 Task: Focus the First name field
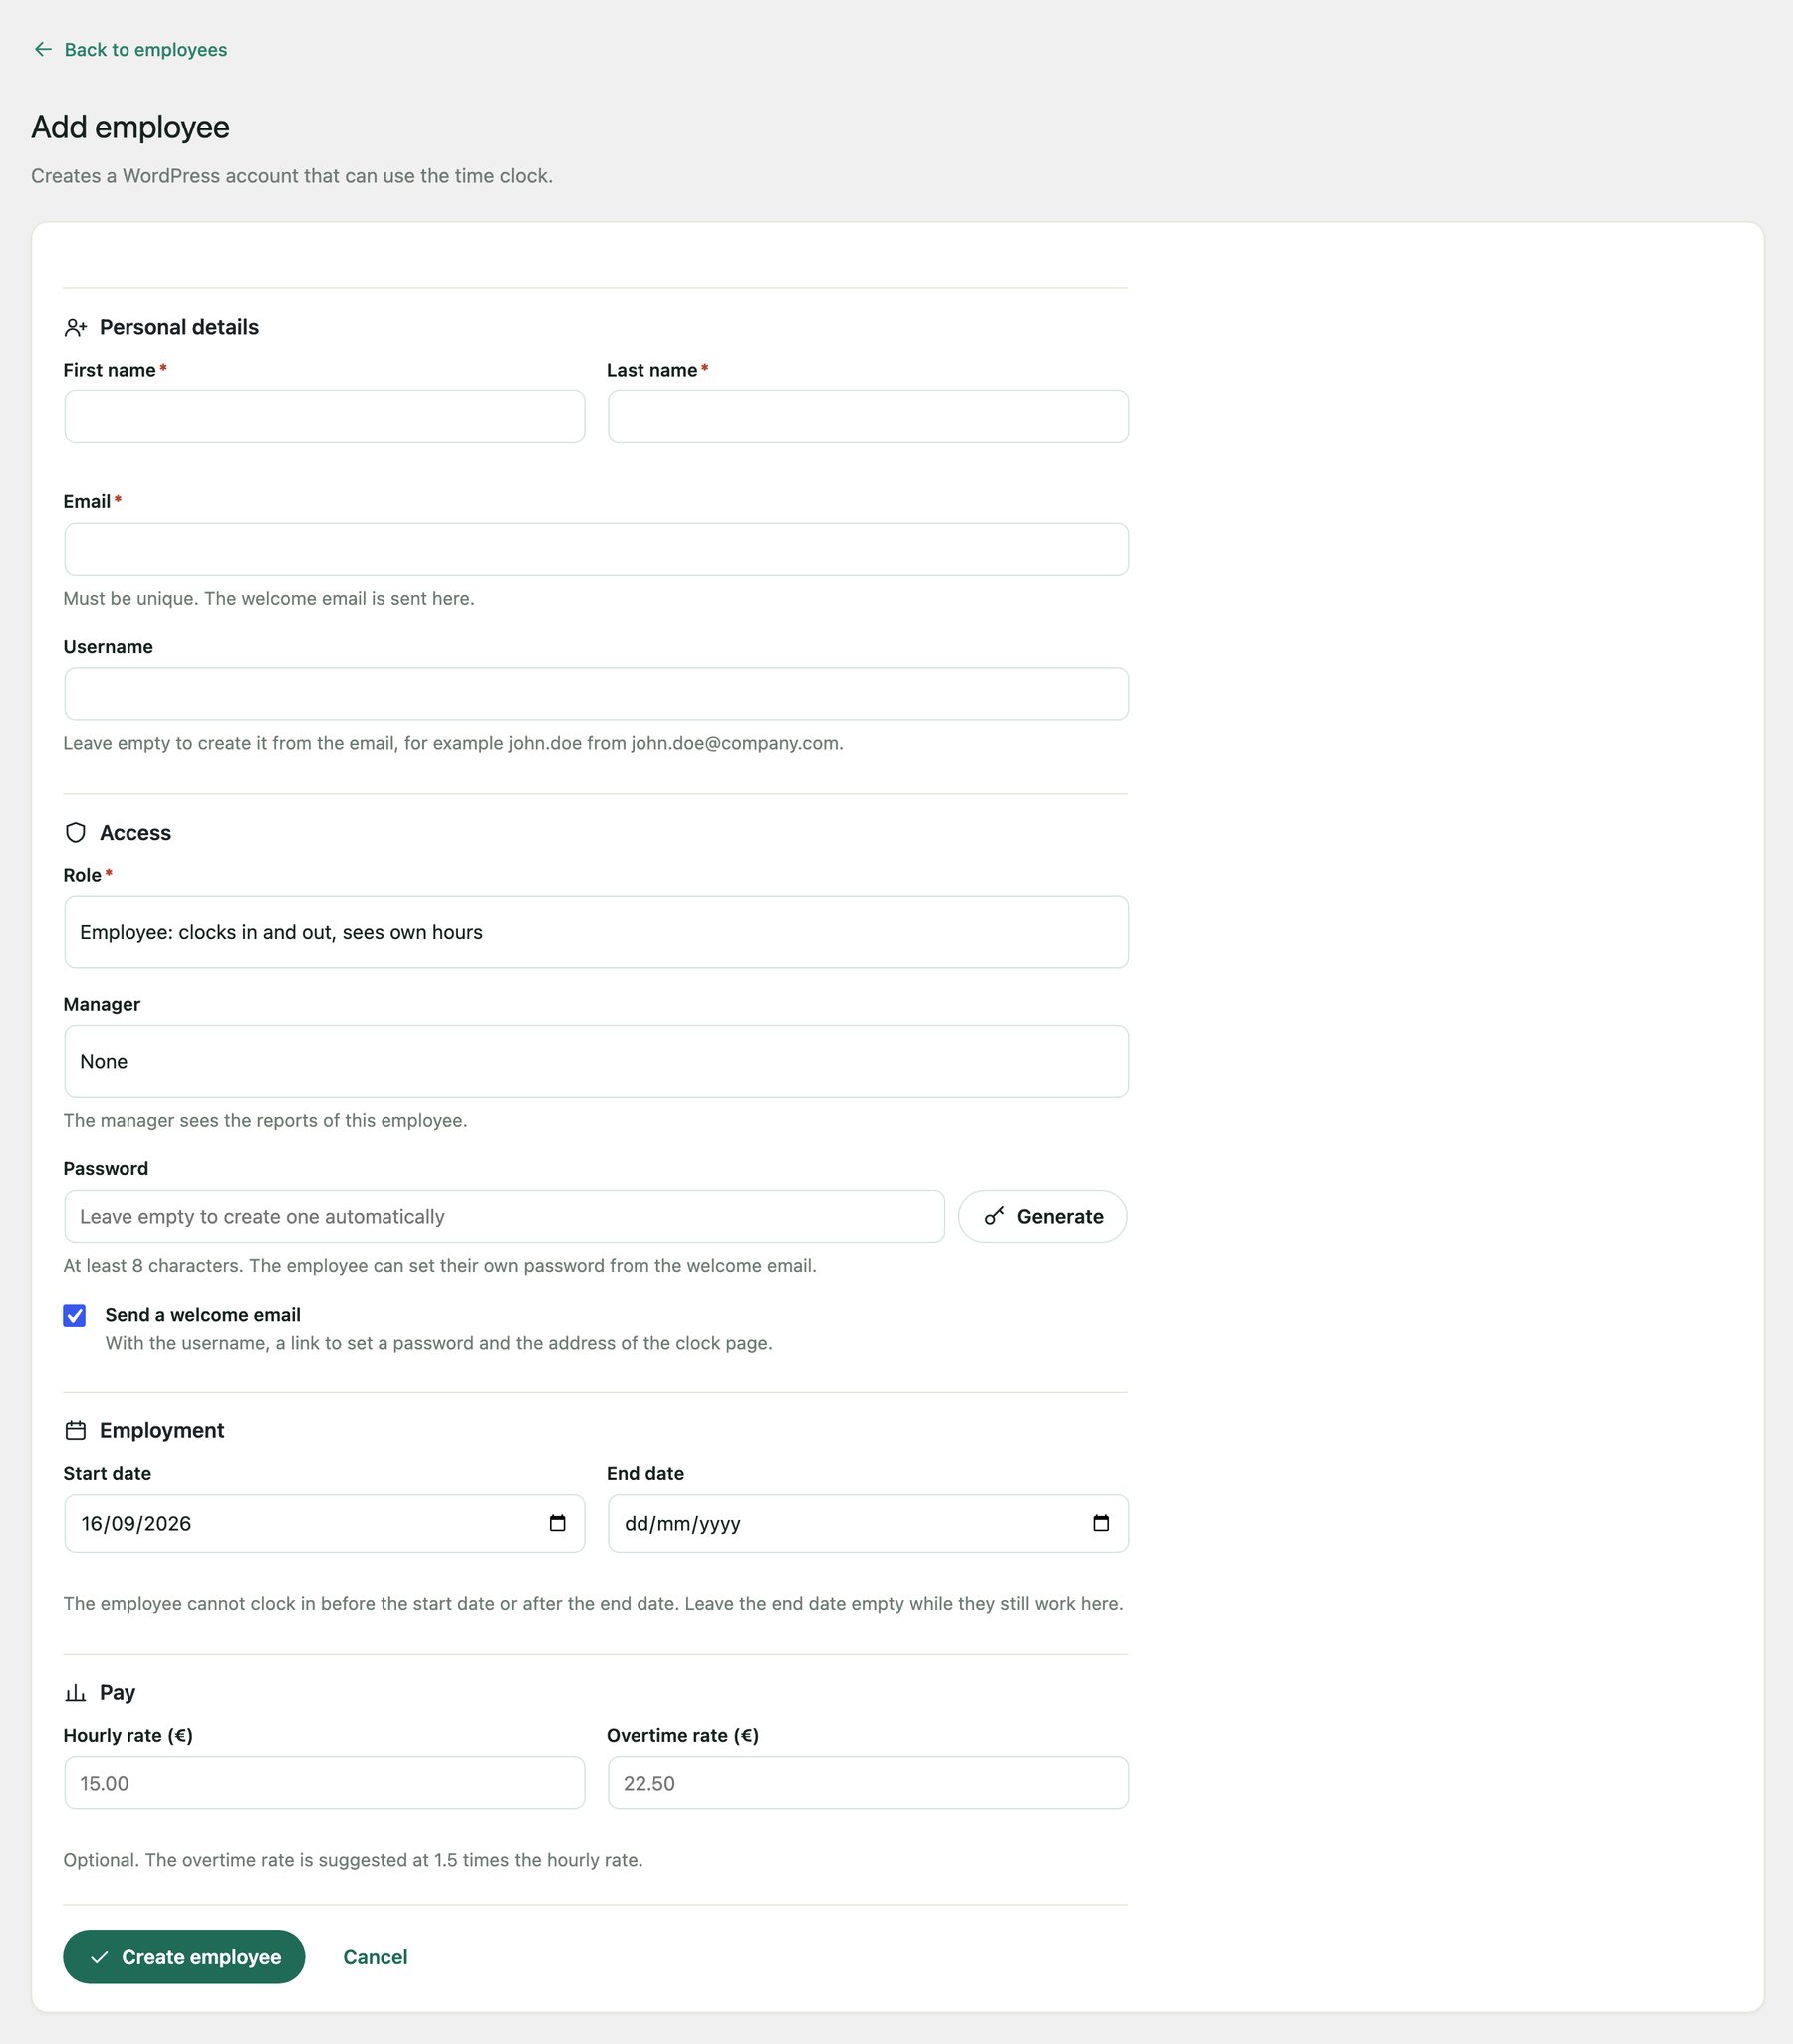click(x=324, y=416)
